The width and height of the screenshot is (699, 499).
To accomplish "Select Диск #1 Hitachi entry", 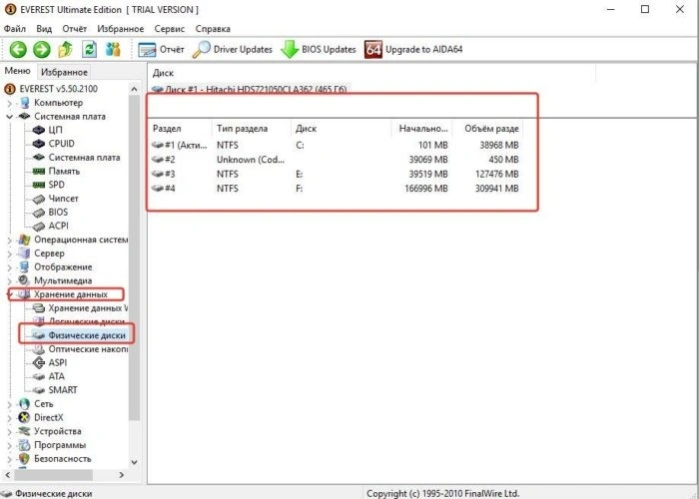I will point(249,89).
